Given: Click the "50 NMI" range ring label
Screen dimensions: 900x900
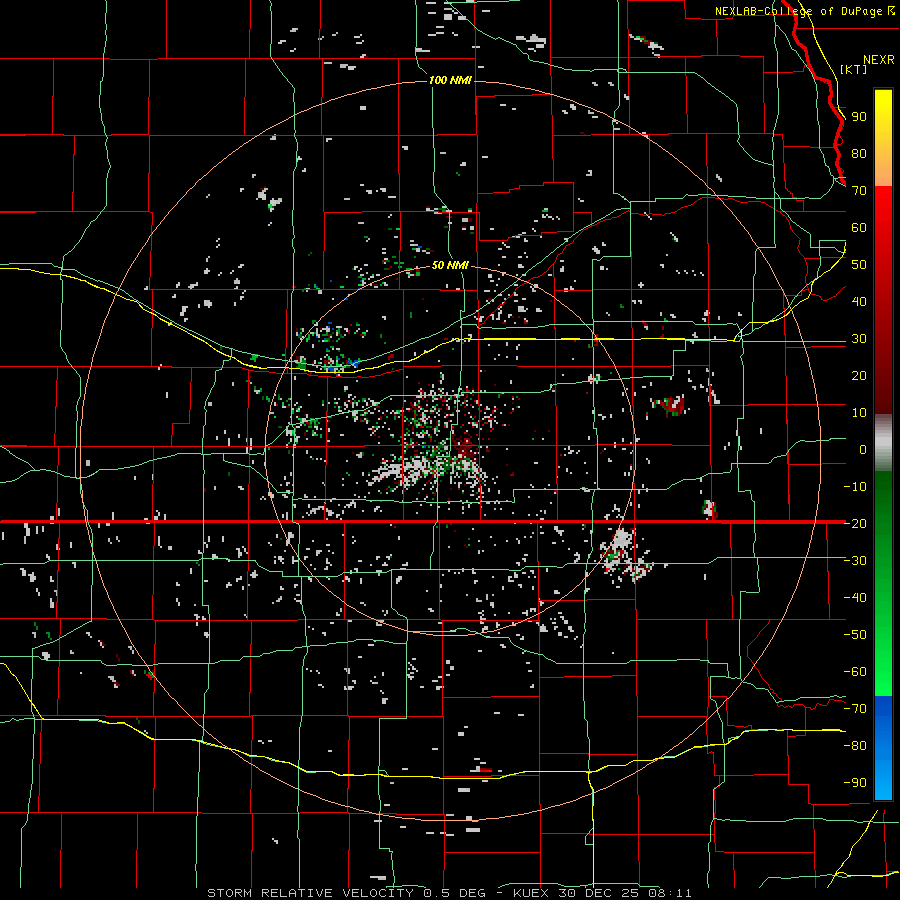Looking at the screenshot, I should tap(450, 265).
